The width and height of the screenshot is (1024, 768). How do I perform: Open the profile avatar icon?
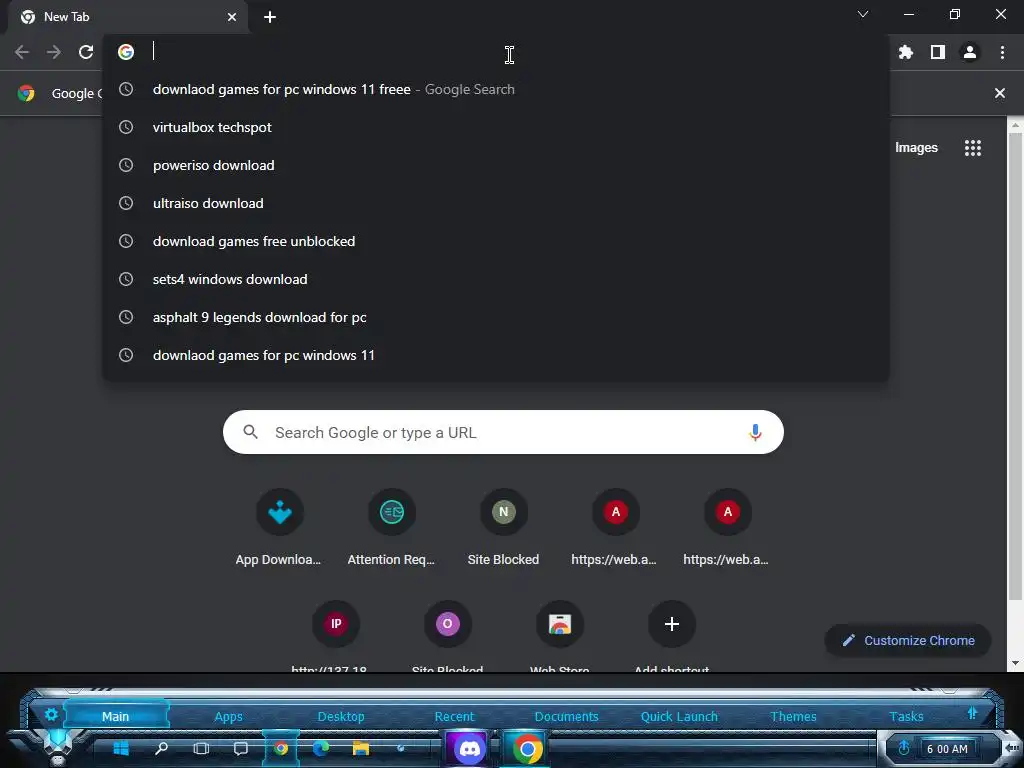(x=970, y=52)
